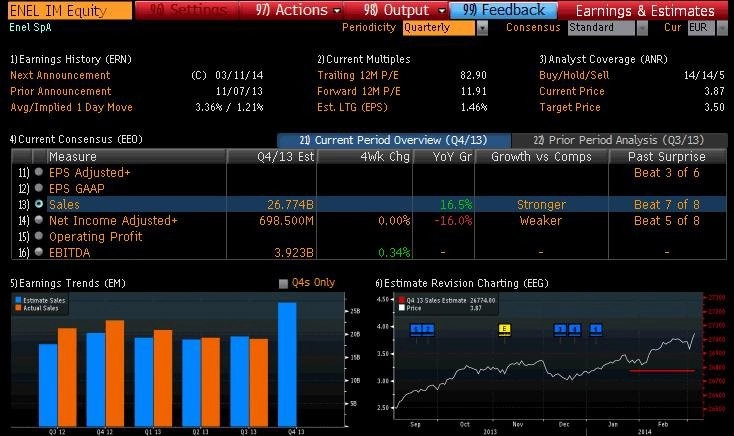Click the blue Estimate Sales legend swatch

[x=18, y=300]
